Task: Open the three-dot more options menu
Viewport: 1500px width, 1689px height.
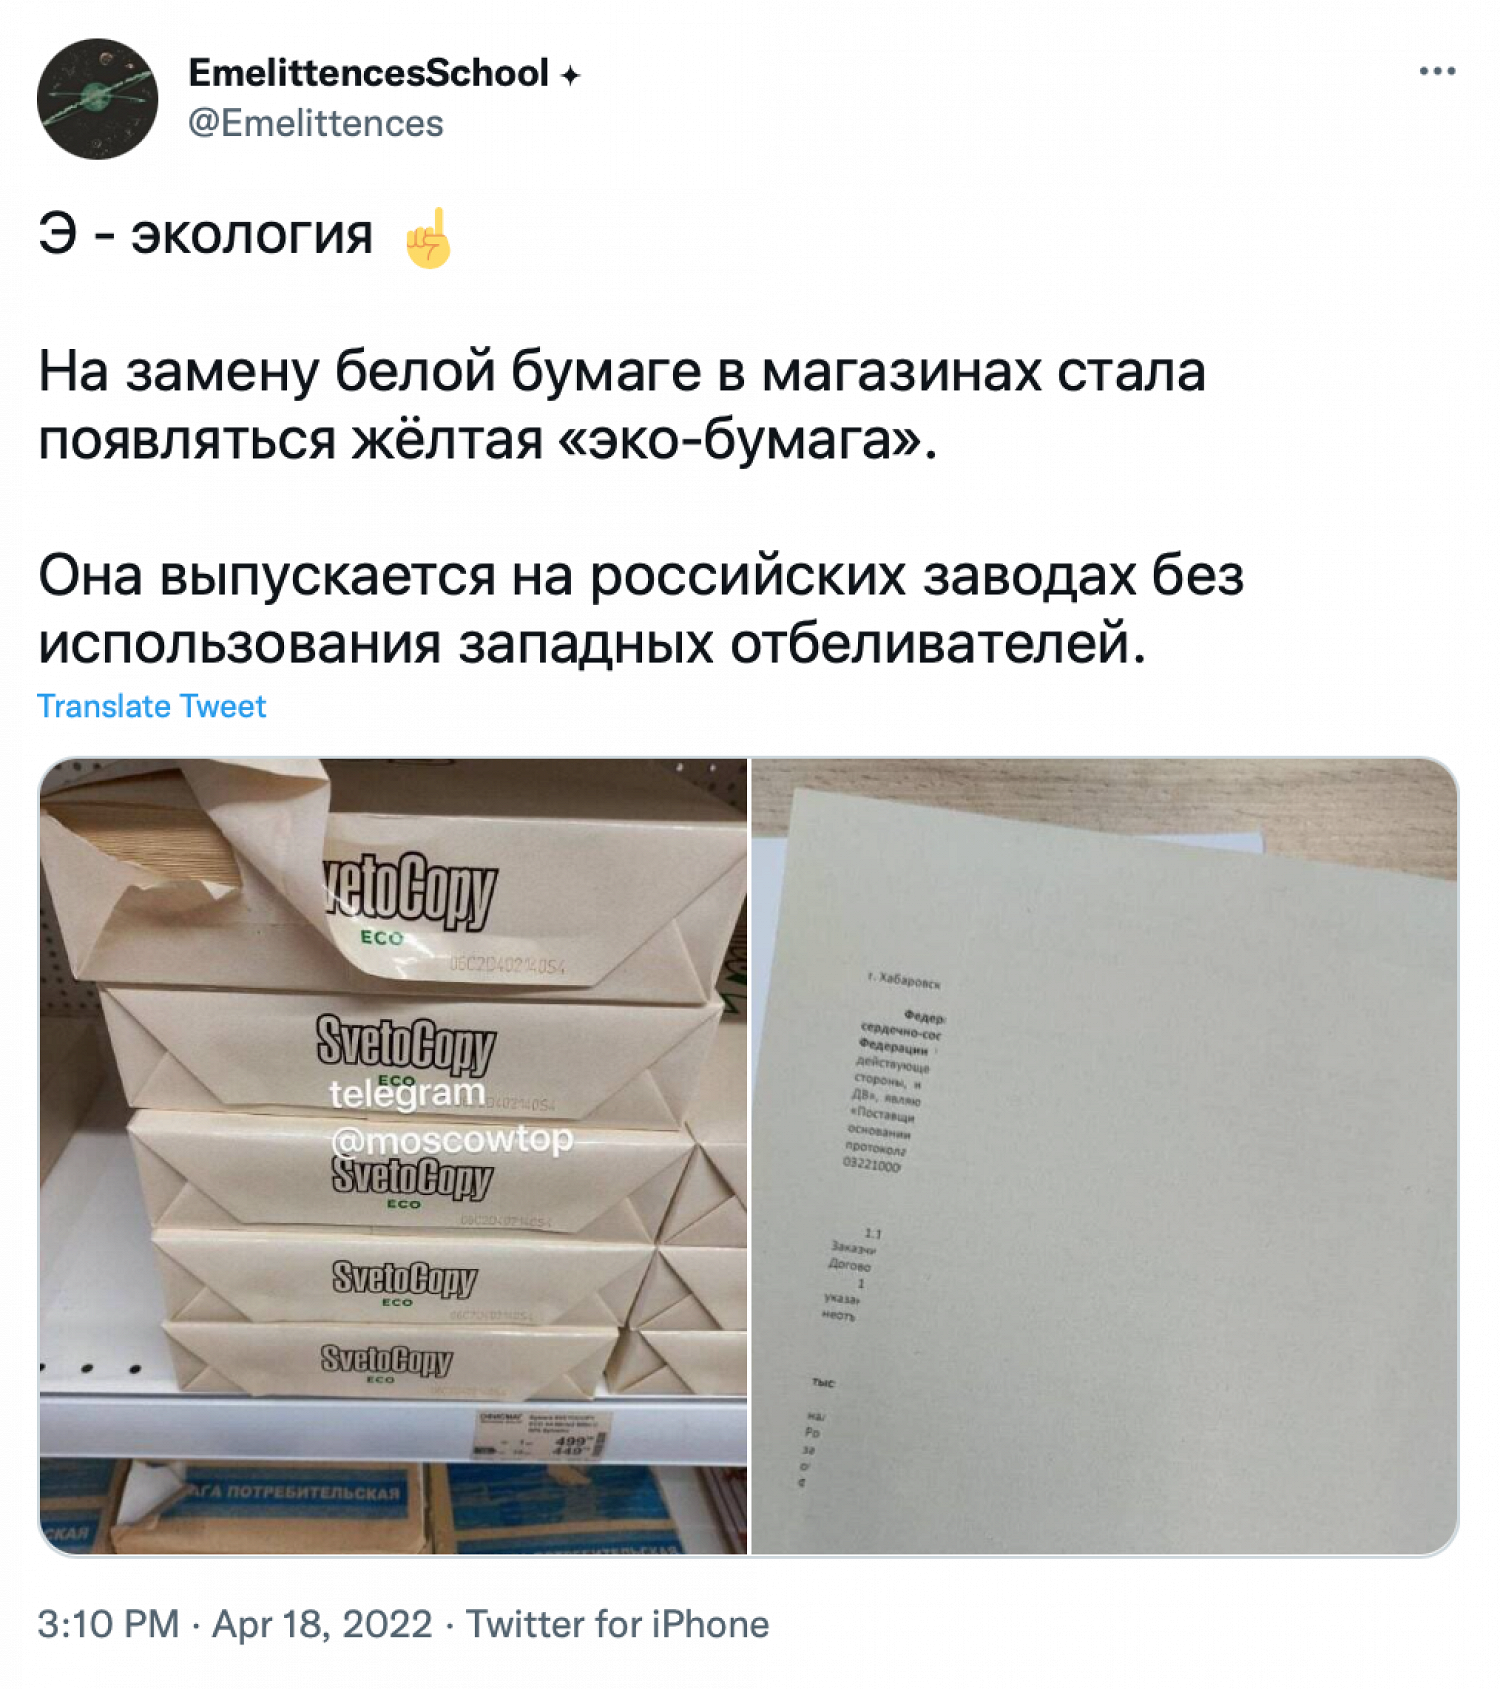Action: pos(1437,71)
